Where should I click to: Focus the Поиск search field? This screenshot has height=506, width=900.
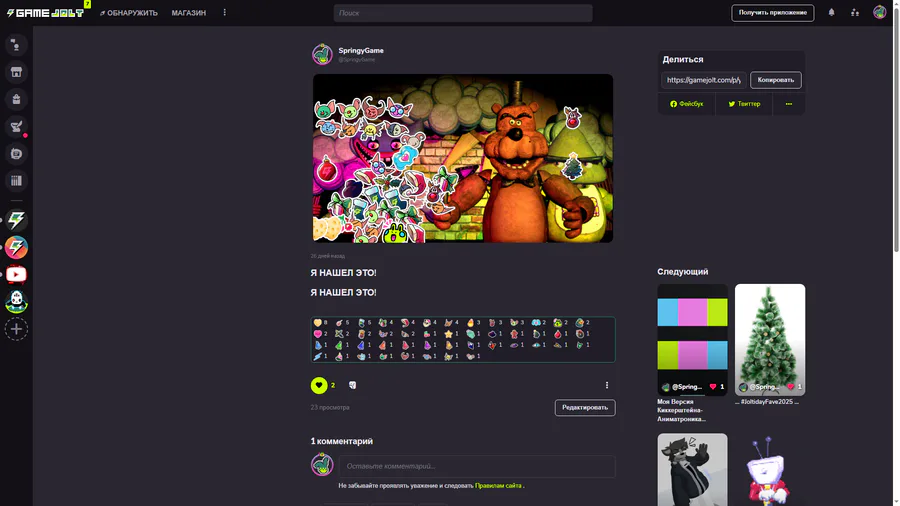pyautogui.click(x=463, y=13)
